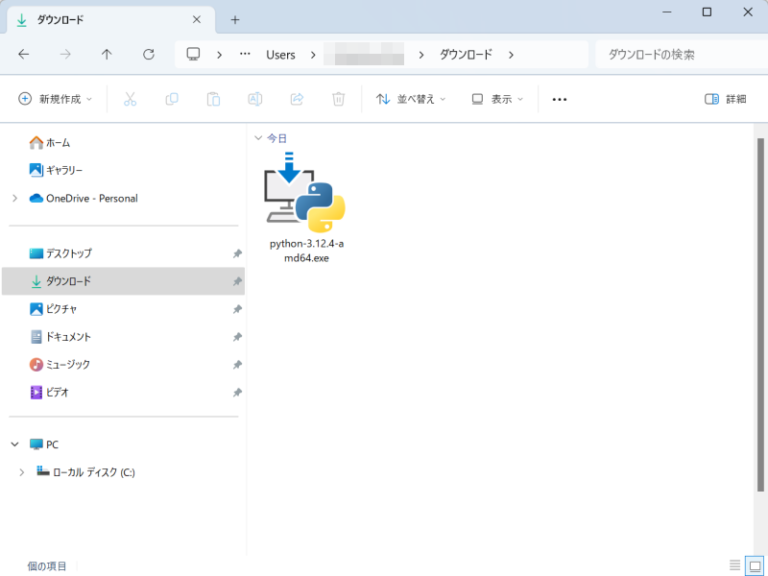Open a new tab with plus button
The width and height of the screenshot is (768, 576).
tap(235, 19)
